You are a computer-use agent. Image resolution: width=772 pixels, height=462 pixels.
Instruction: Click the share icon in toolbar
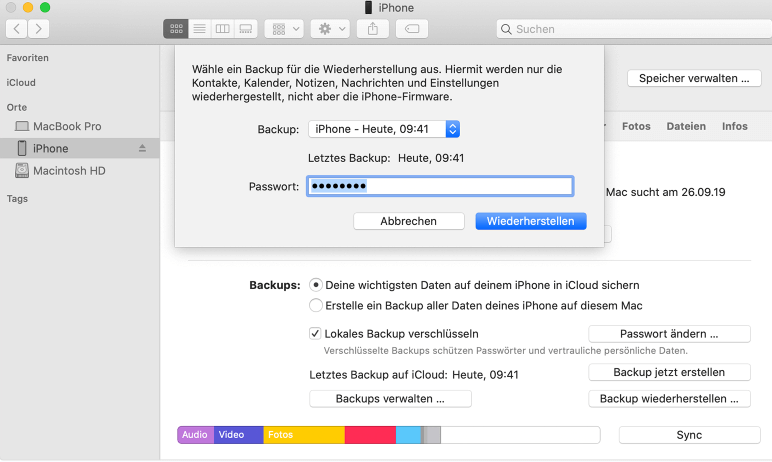(x=373, y=29)
